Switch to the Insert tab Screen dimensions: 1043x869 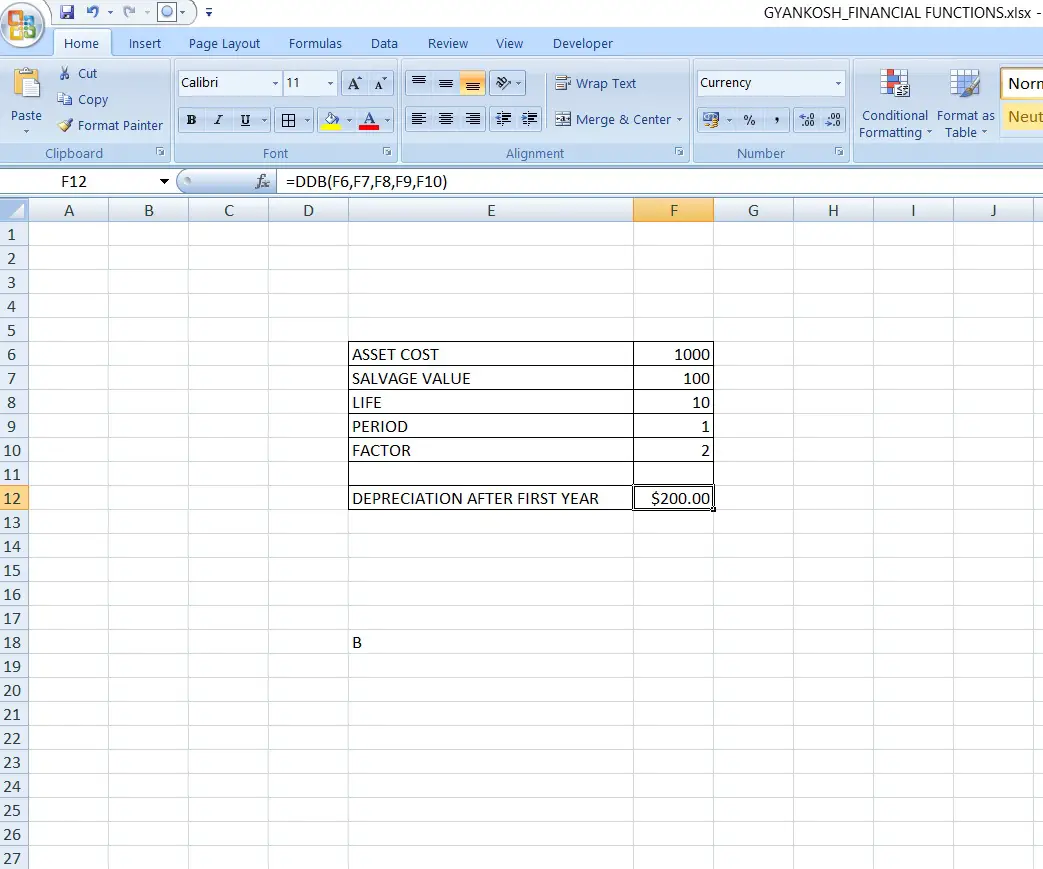coord(144,43)
